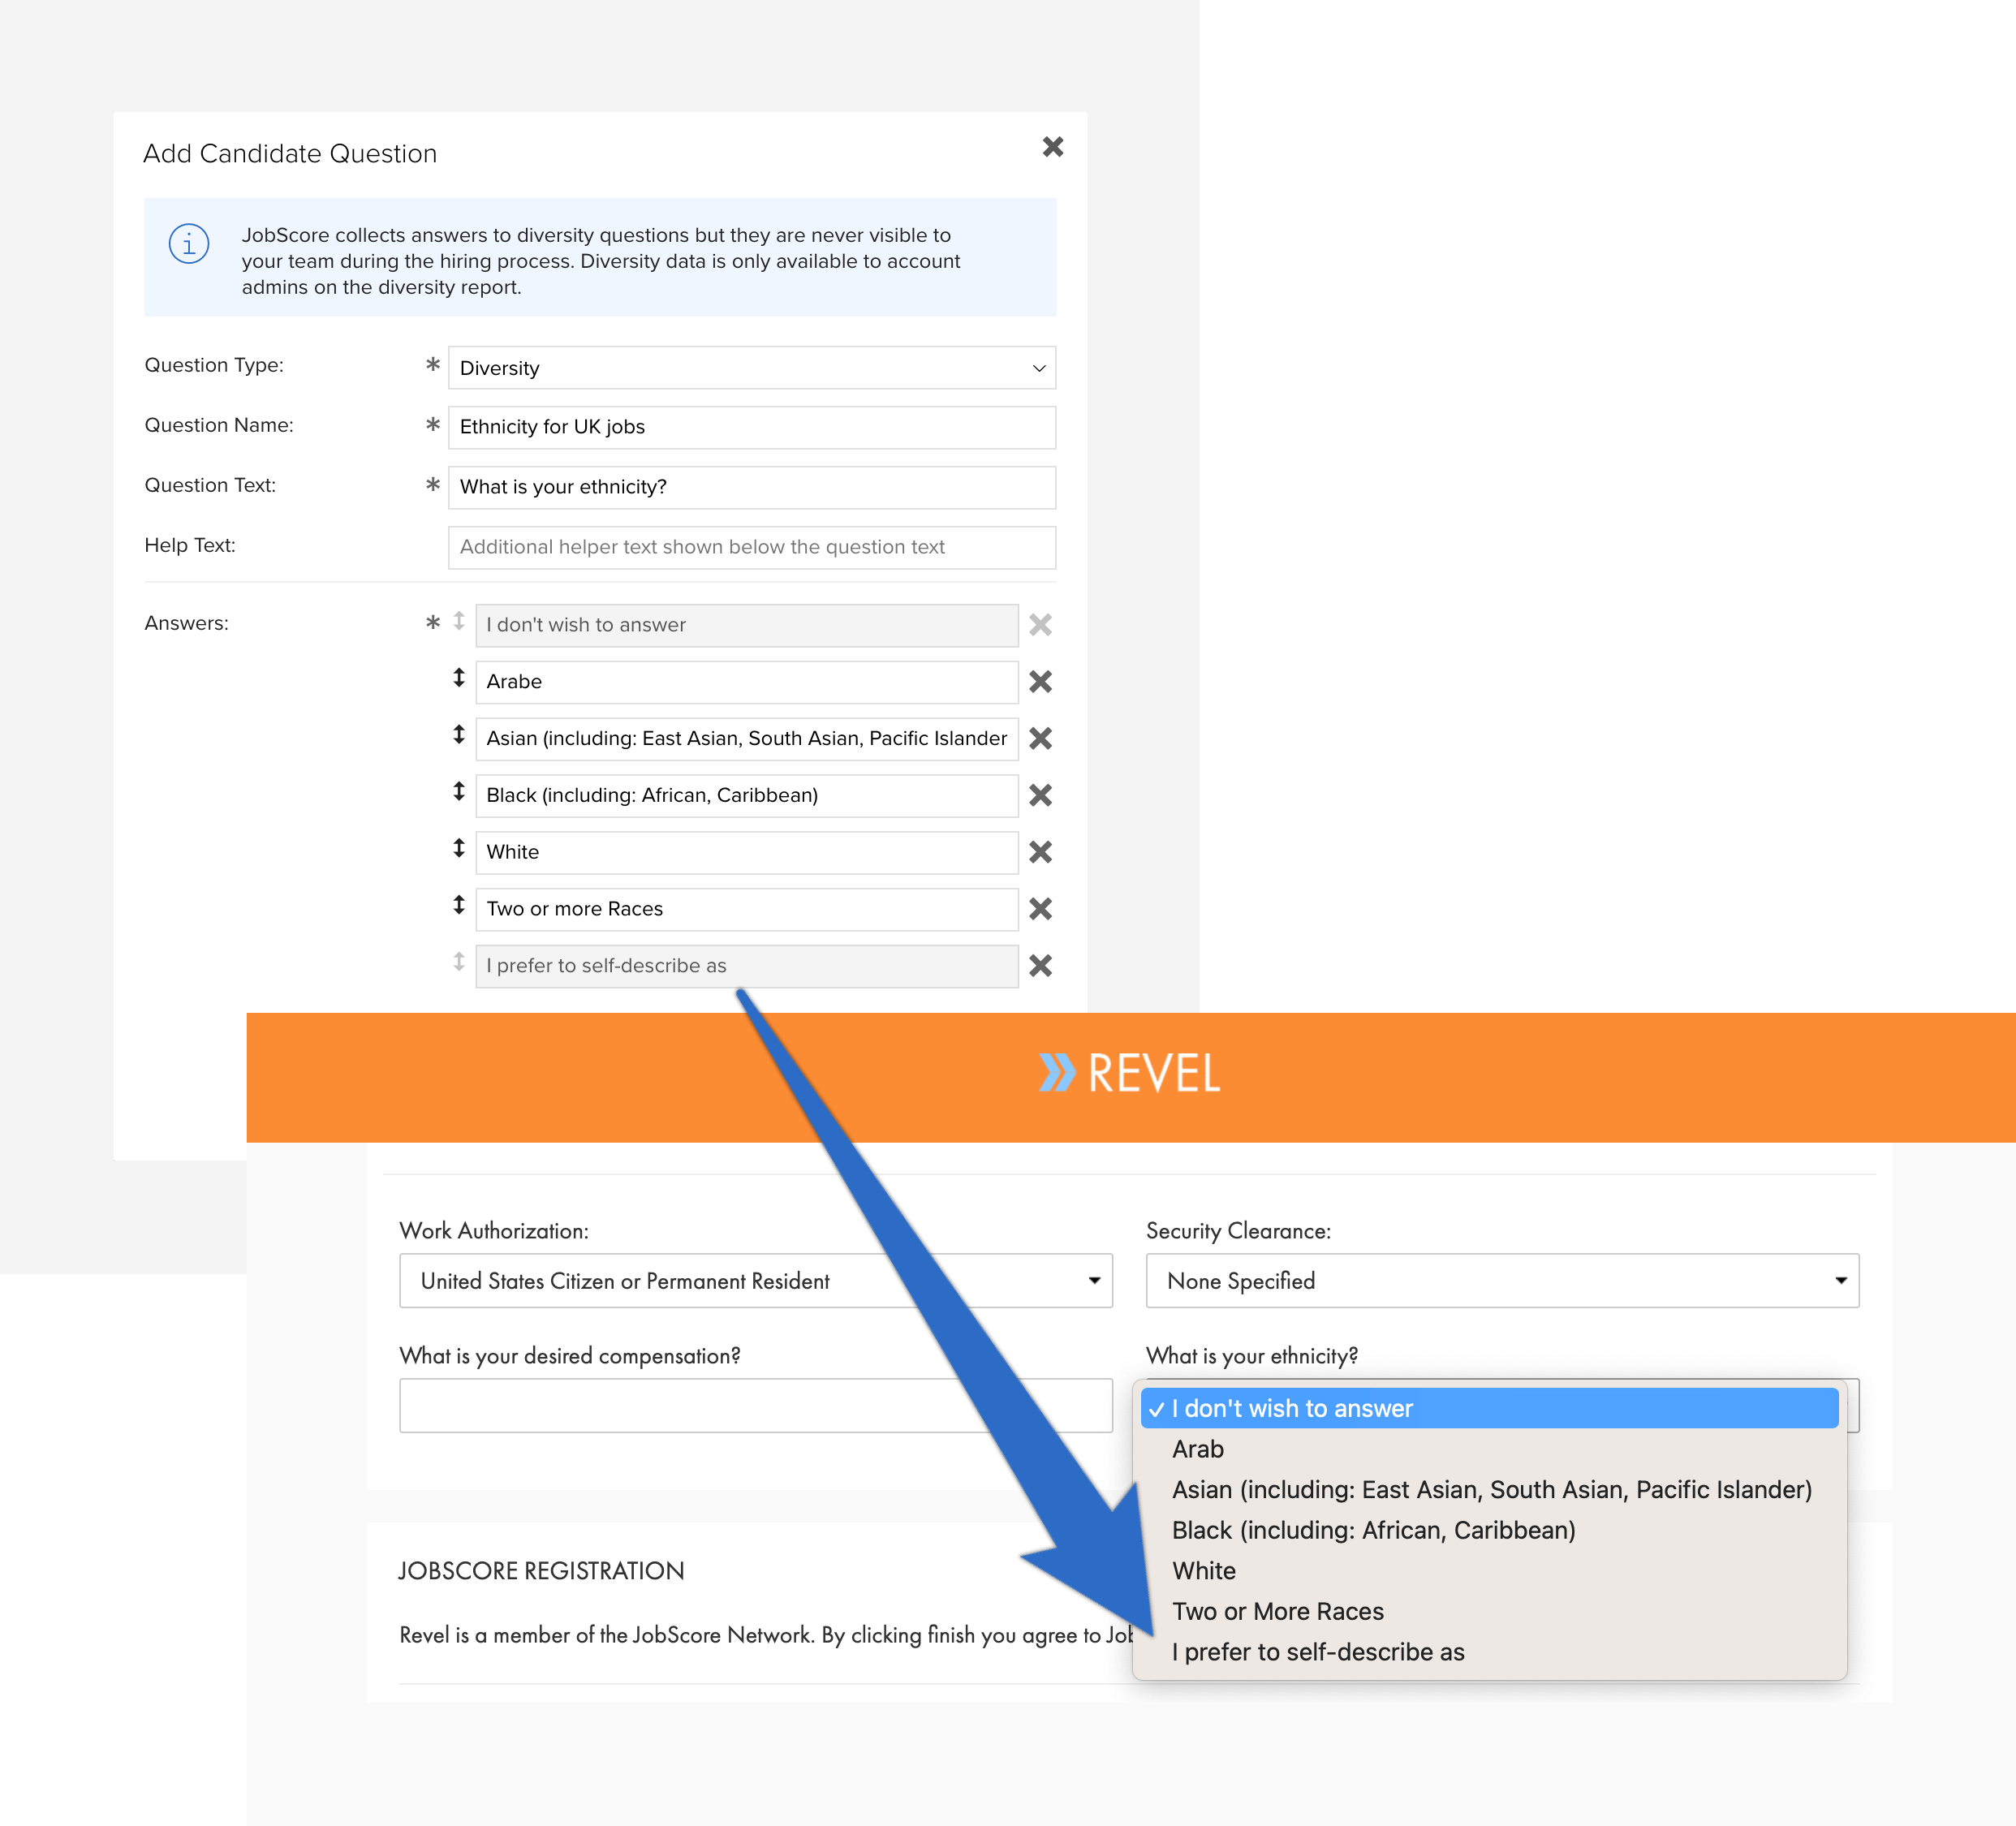The width and height of the screenshot is (2016, 1826).
Task: Open the Security Clearance dropdown
Action: point(1501,1280)
